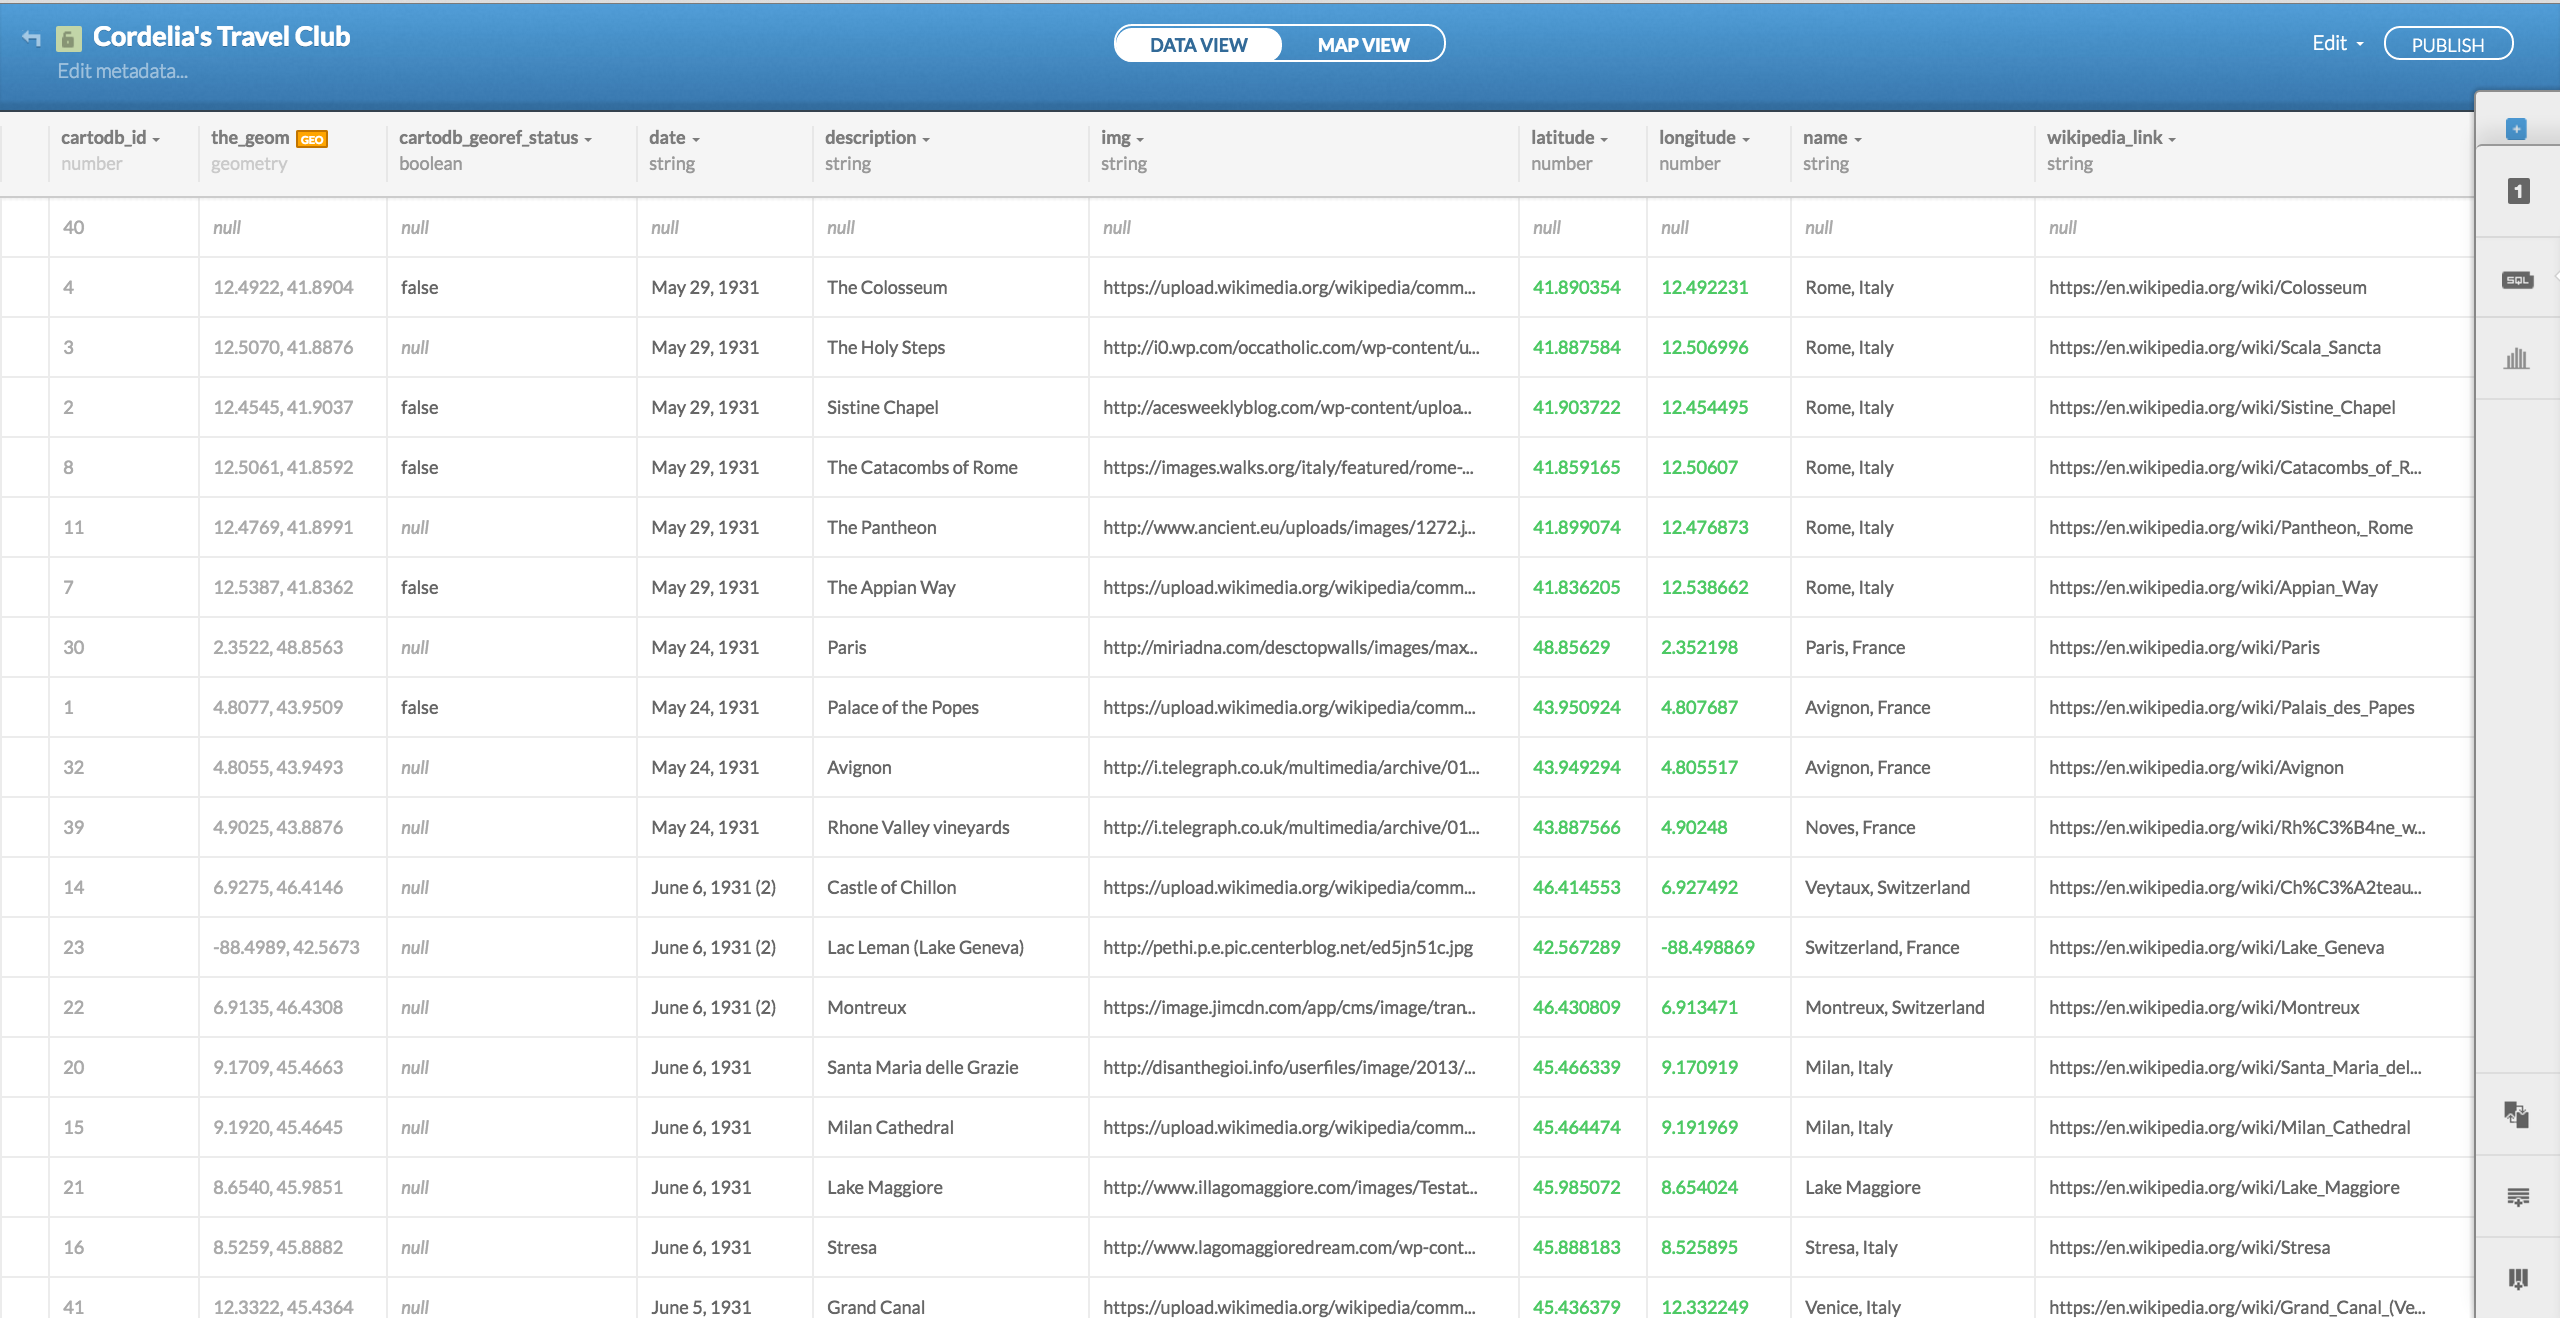2560x1318 pixels.
Task: Click wikipedia link for Colosseum
Action: 2207,288
